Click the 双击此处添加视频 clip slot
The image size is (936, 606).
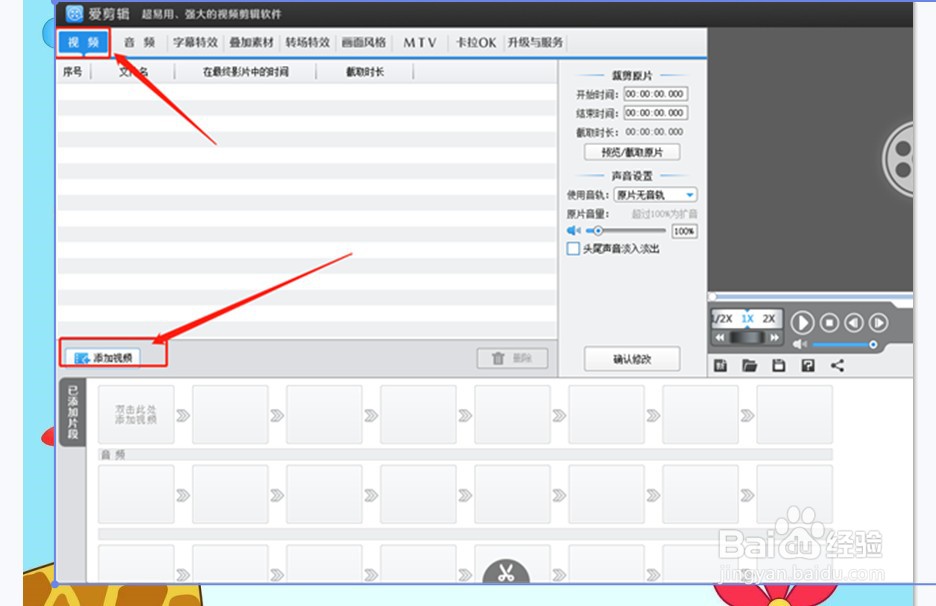pyautogui.click(x=136, y=414)
